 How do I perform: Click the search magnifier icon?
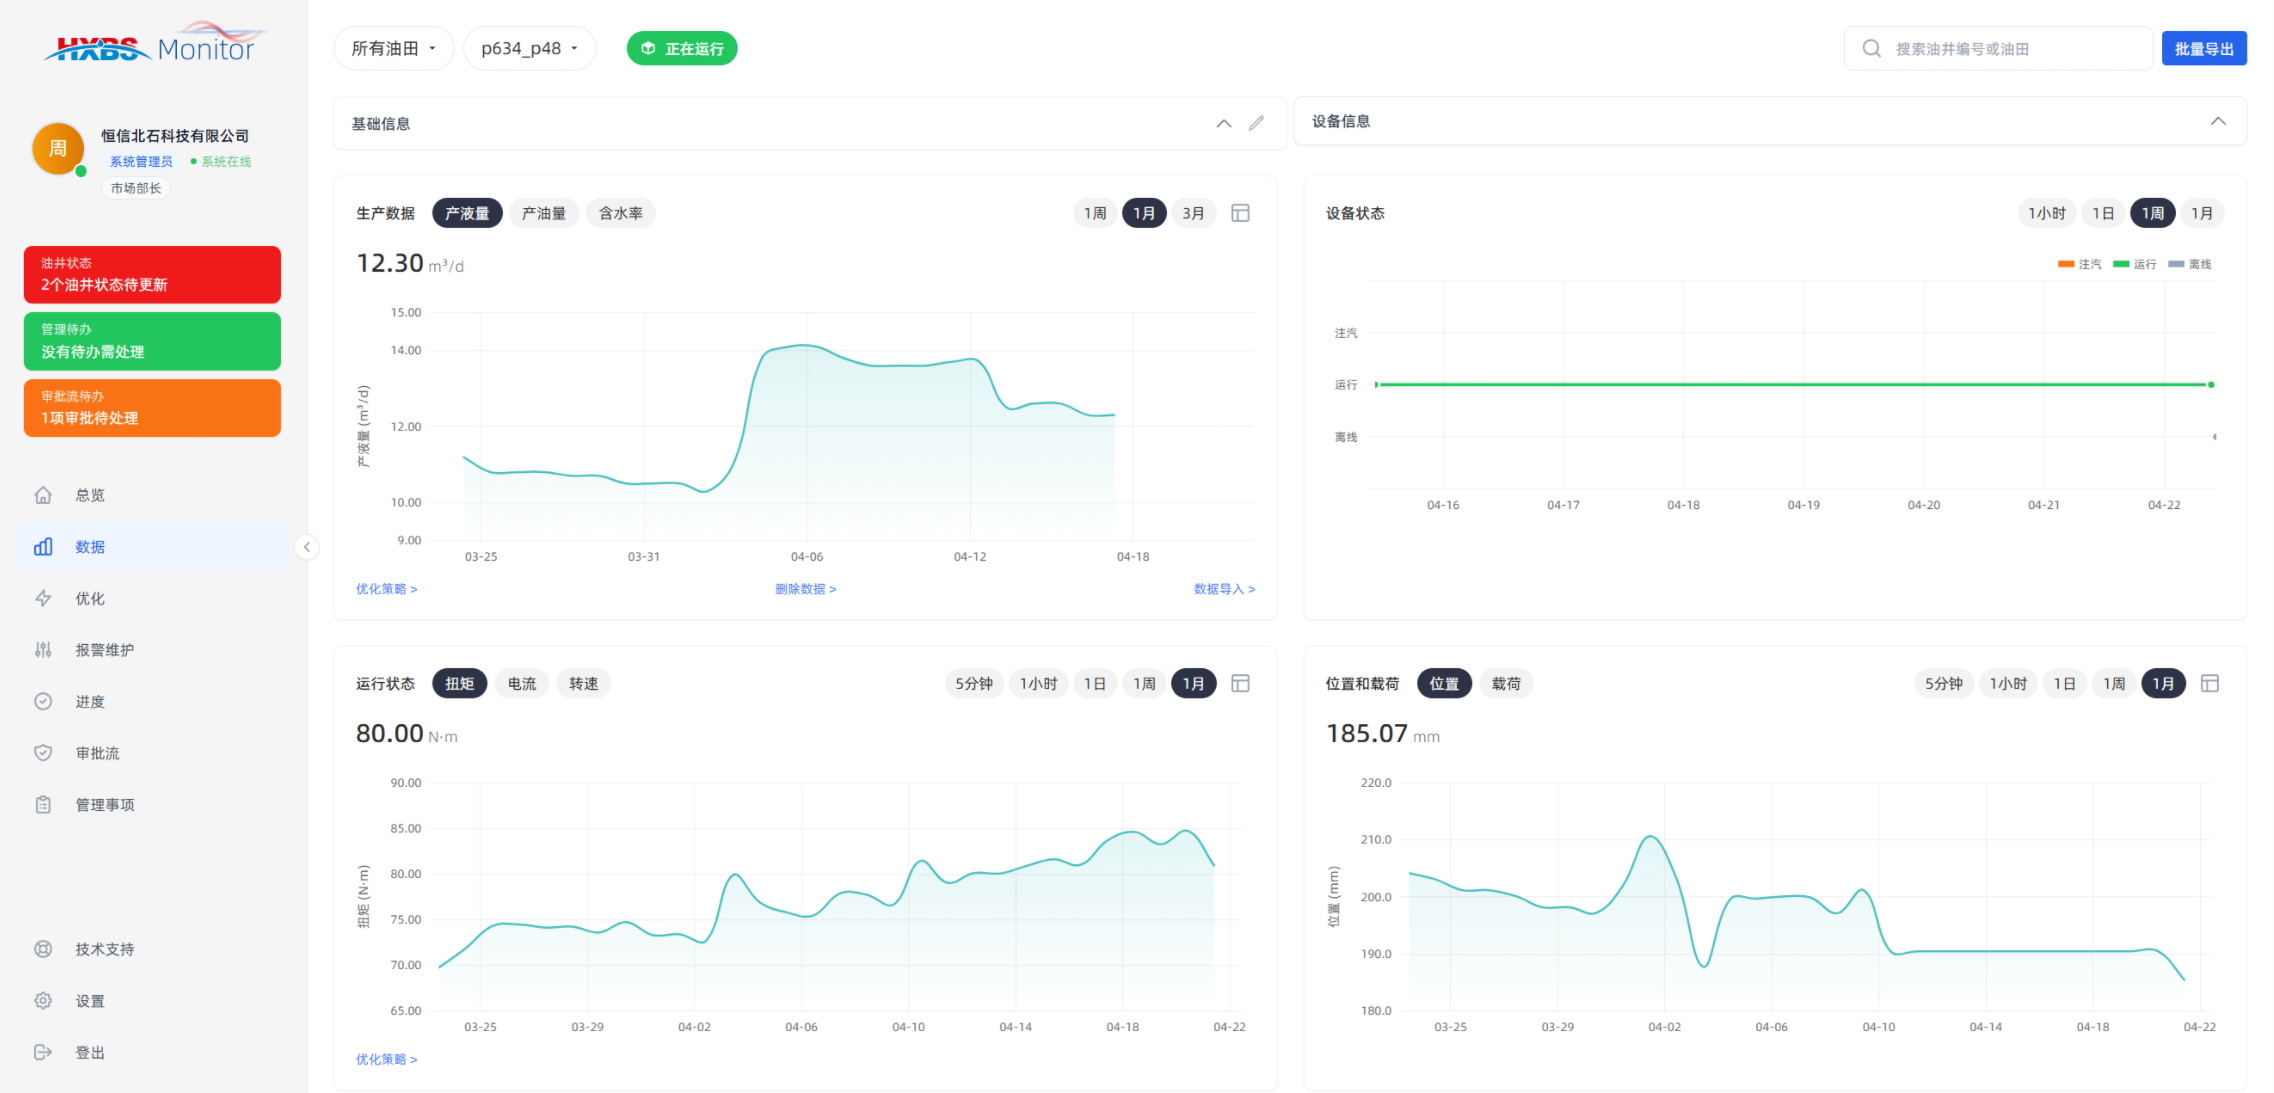pyautogui.click(x=1871, y=48)
